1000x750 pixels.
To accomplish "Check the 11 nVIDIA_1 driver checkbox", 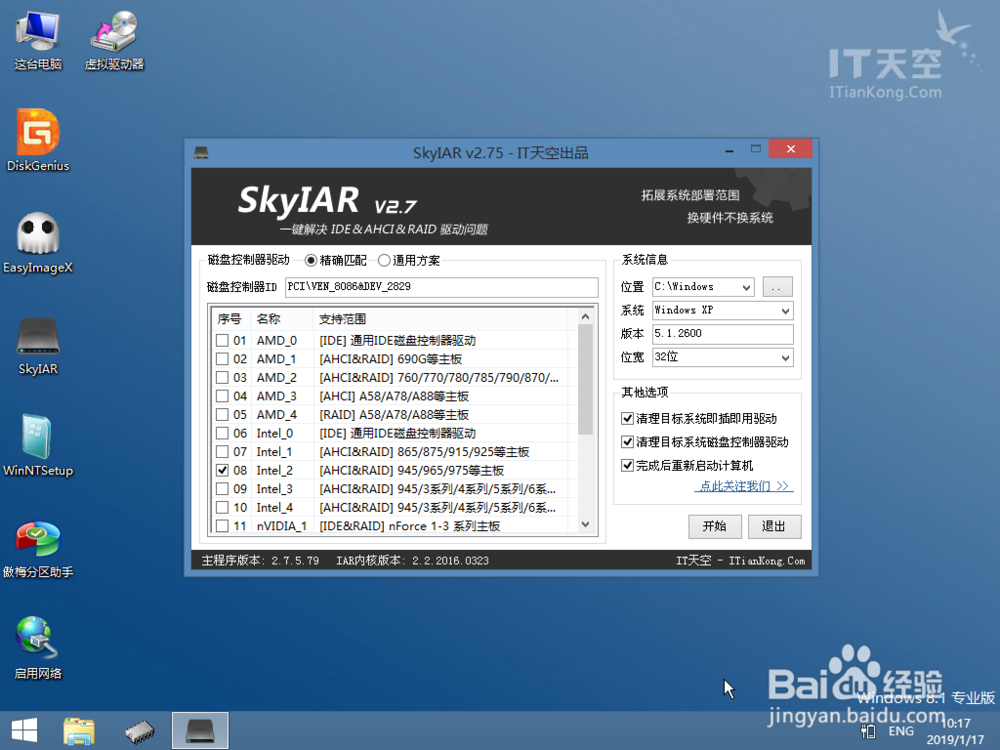I will 222,526.
